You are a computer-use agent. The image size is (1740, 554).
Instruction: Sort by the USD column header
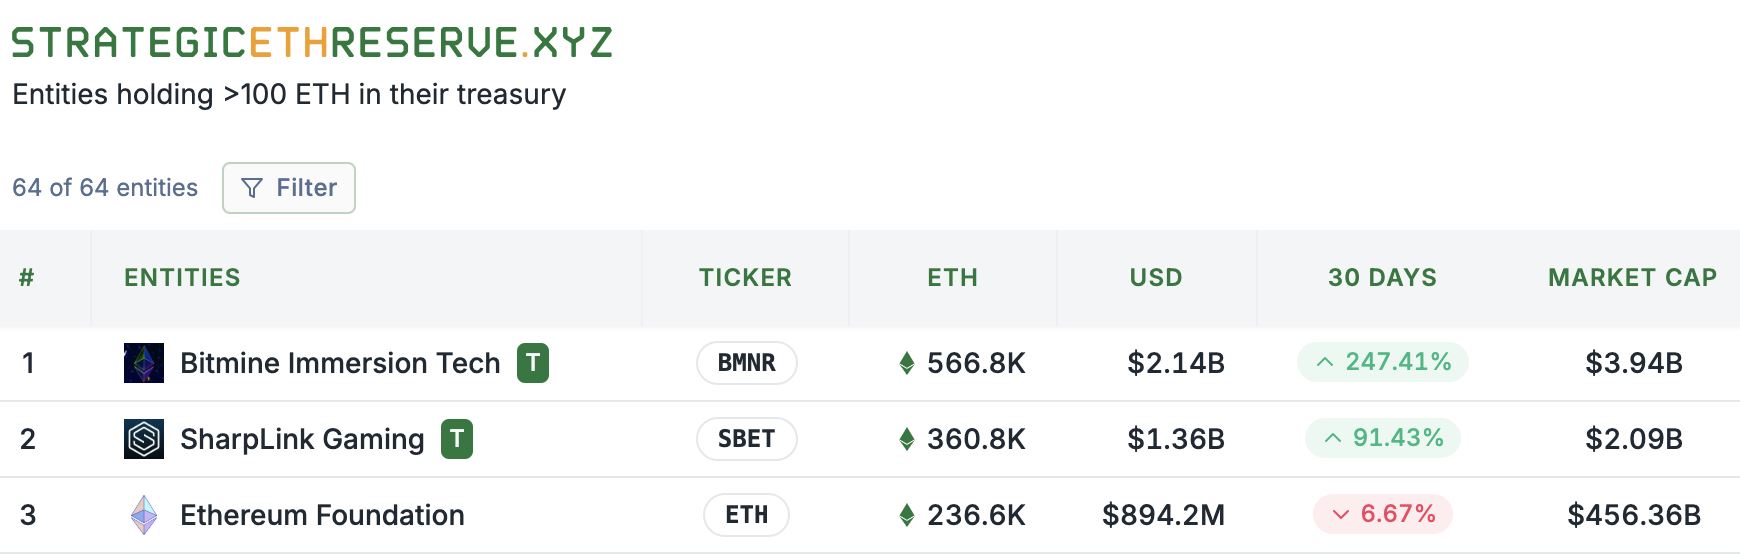tap(1156, 278)
